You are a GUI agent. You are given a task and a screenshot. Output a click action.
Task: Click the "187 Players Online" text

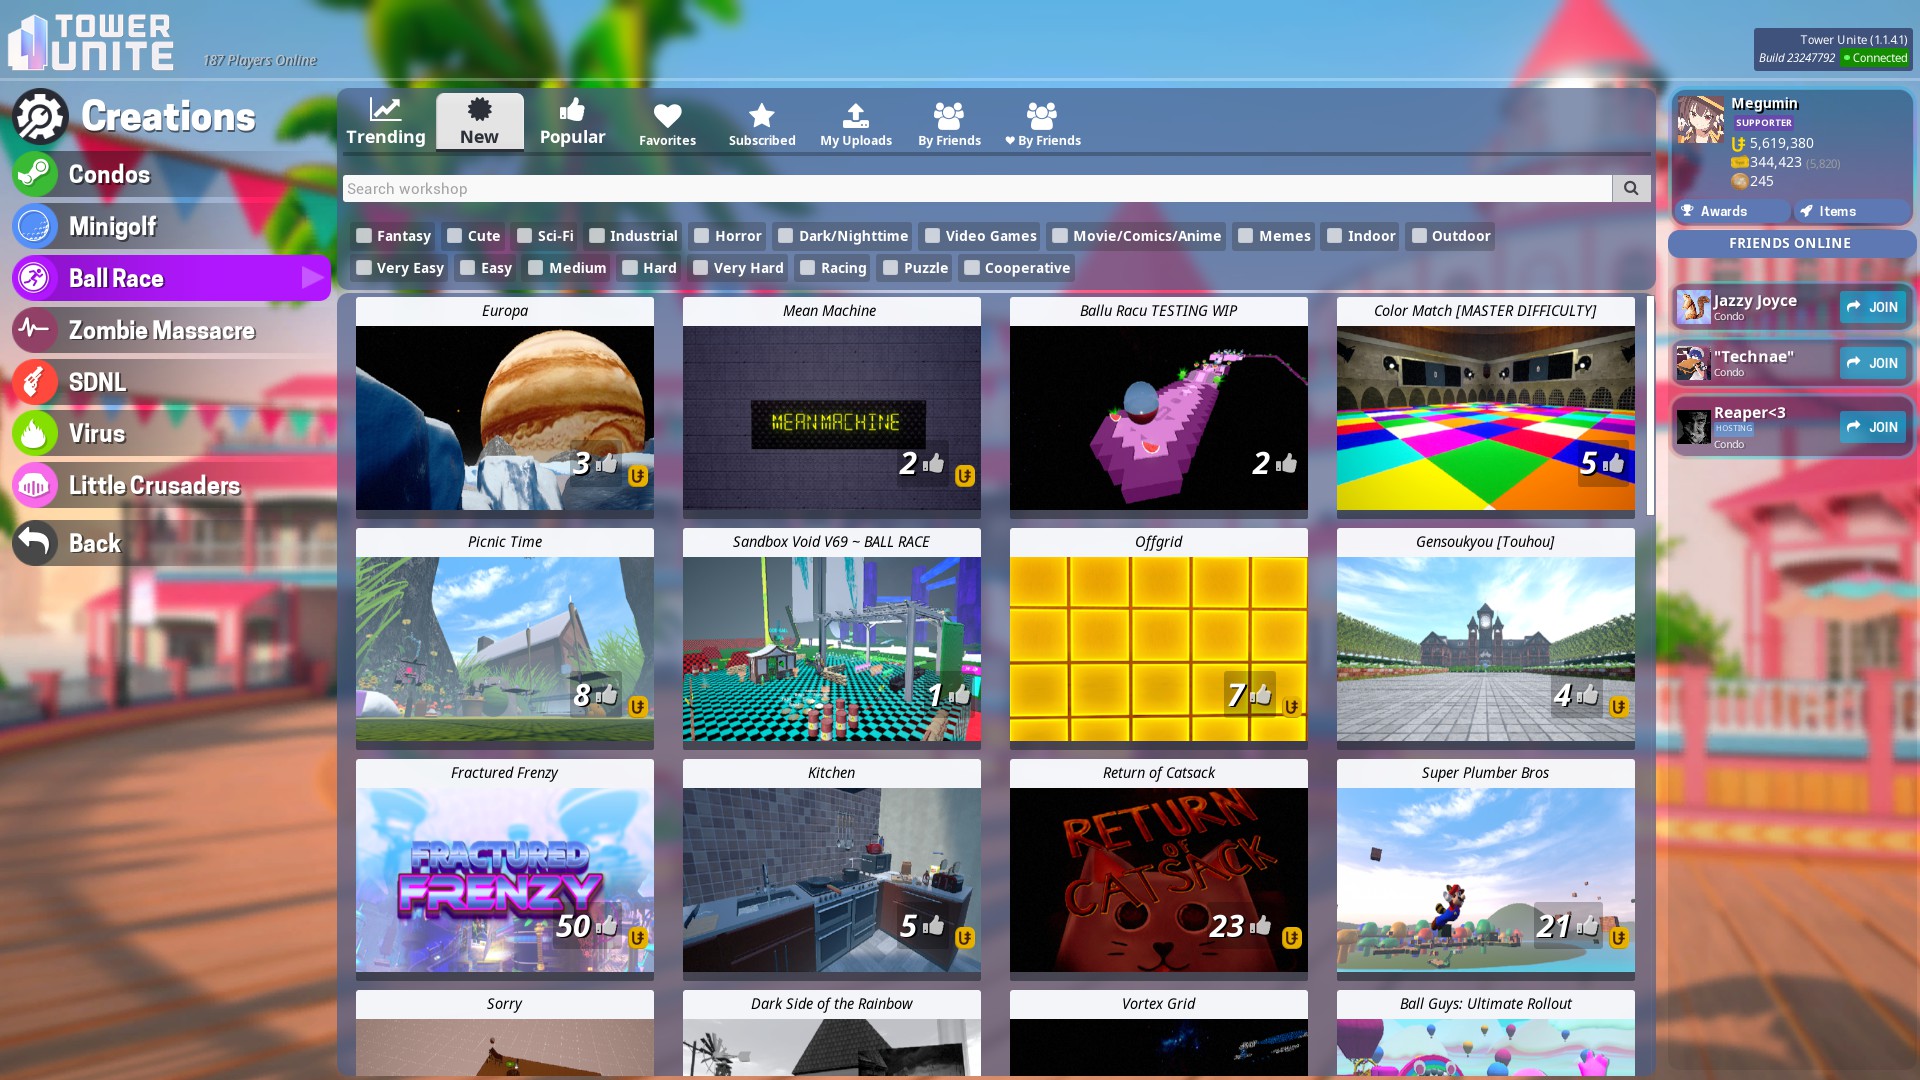tap(260, 60)
